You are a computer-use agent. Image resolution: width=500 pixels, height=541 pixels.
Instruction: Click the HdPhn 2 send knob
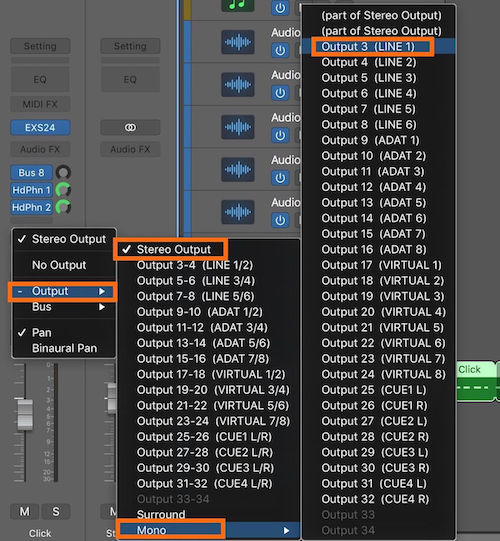coord(63,207)
